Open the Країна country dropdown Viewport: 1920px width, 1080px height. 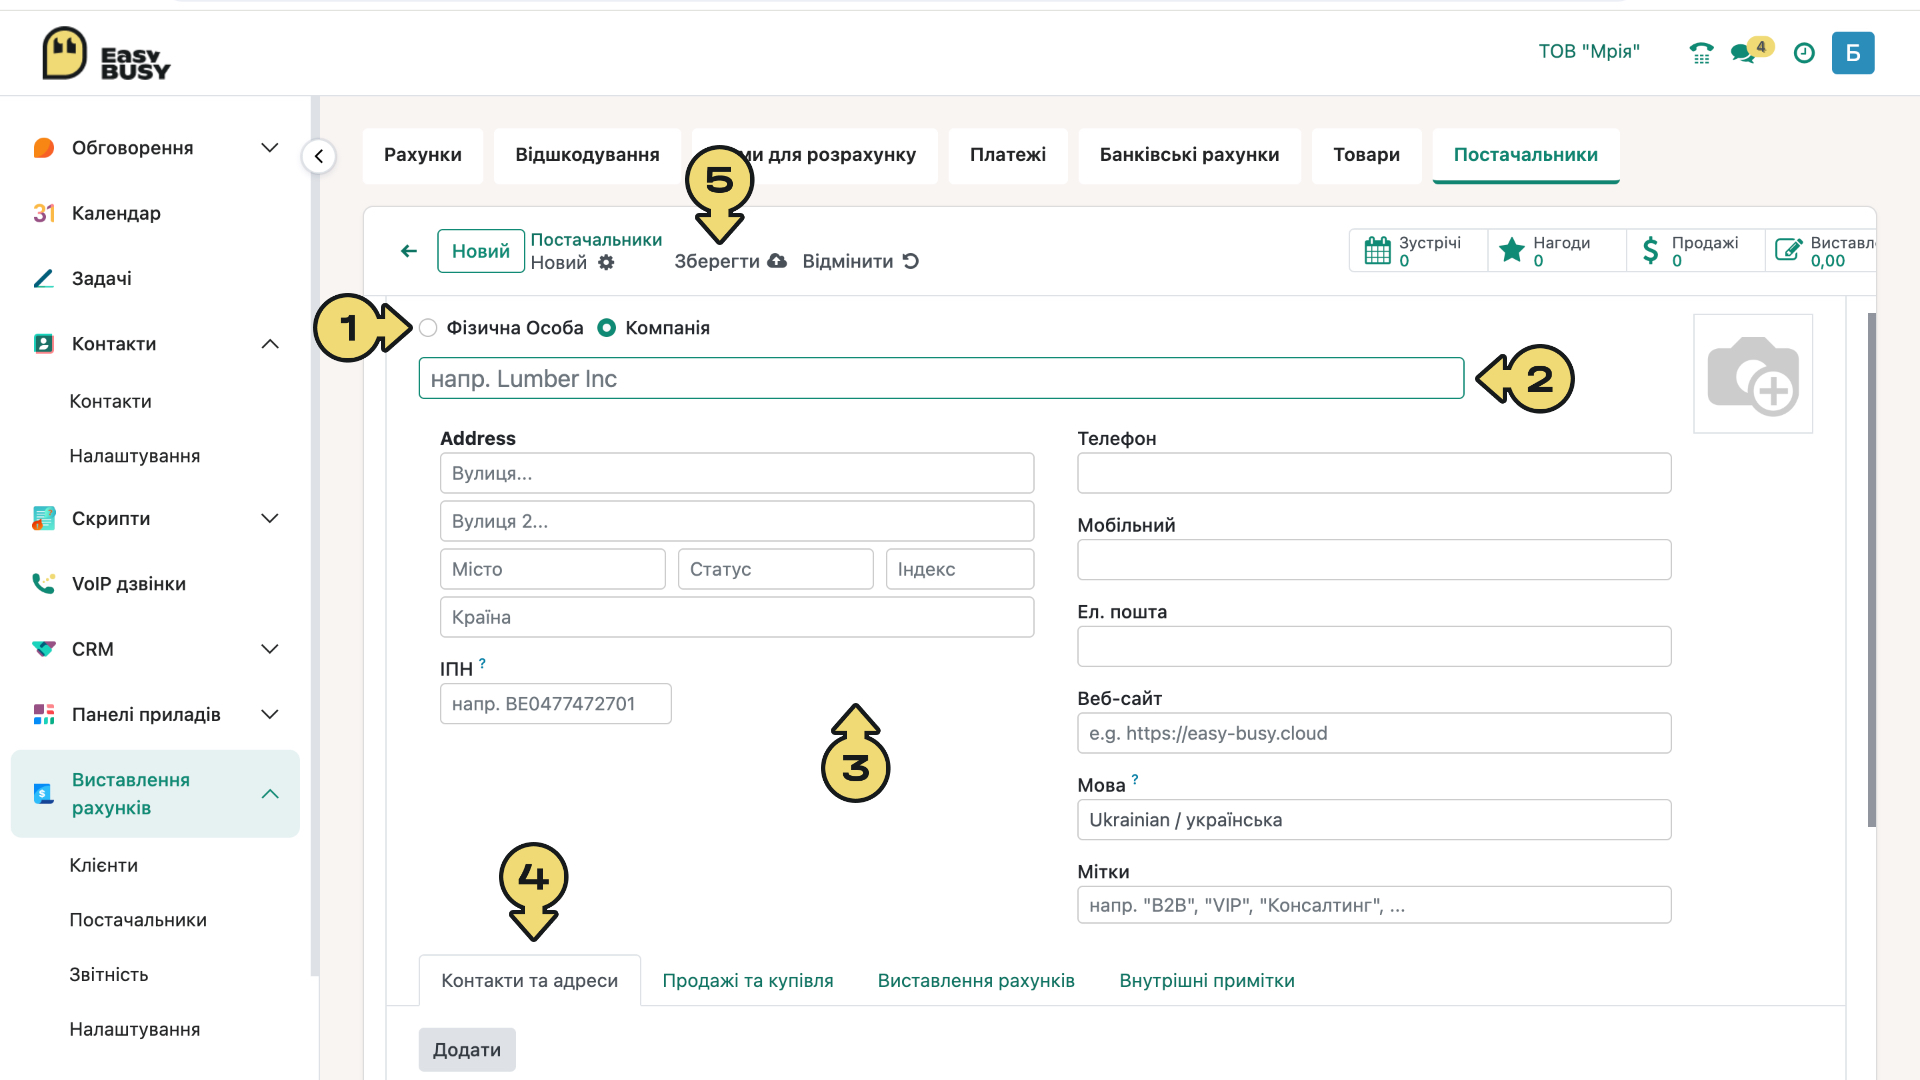pyautogui.click(x=737, y=617)
